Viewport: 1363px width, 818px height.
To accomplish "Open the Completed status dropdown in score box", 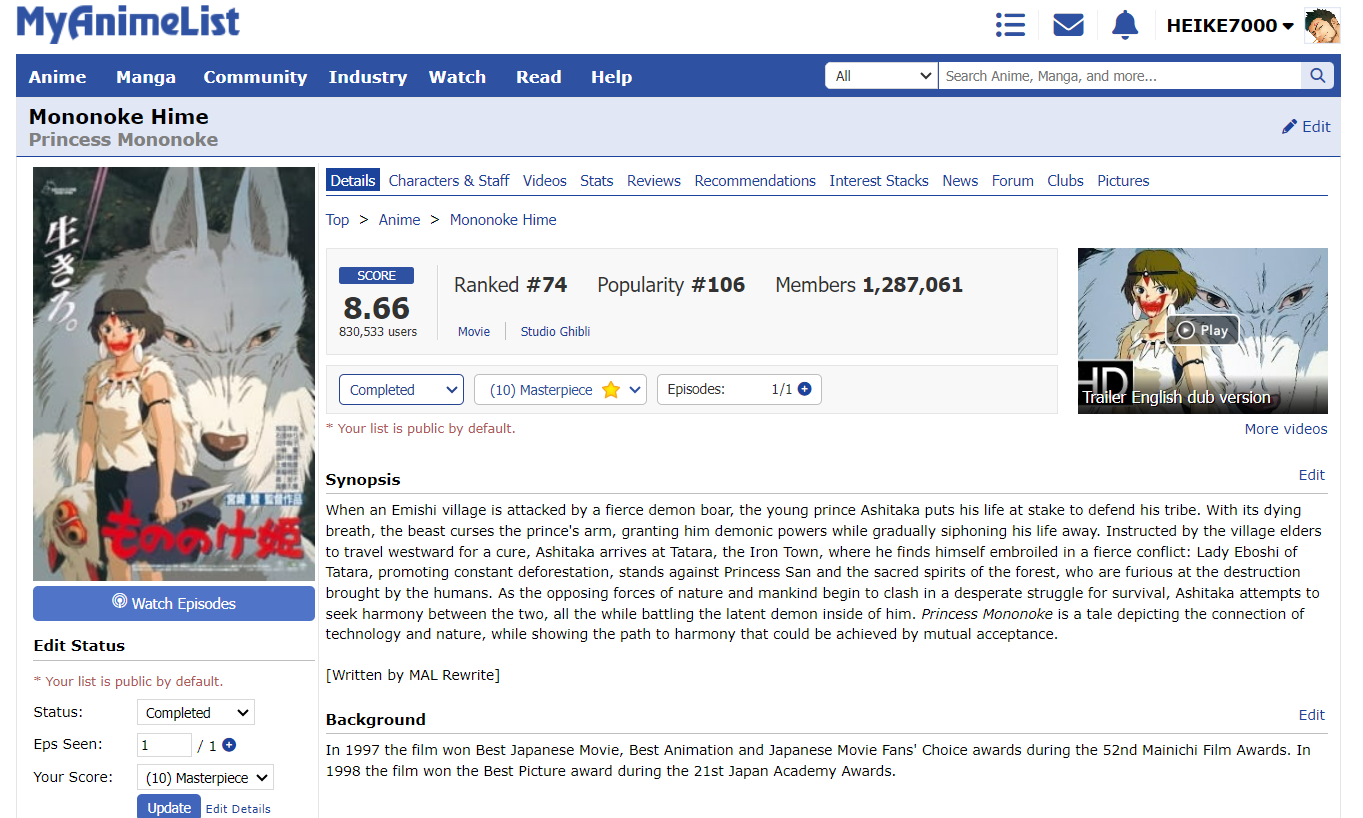I will [401, 390].
